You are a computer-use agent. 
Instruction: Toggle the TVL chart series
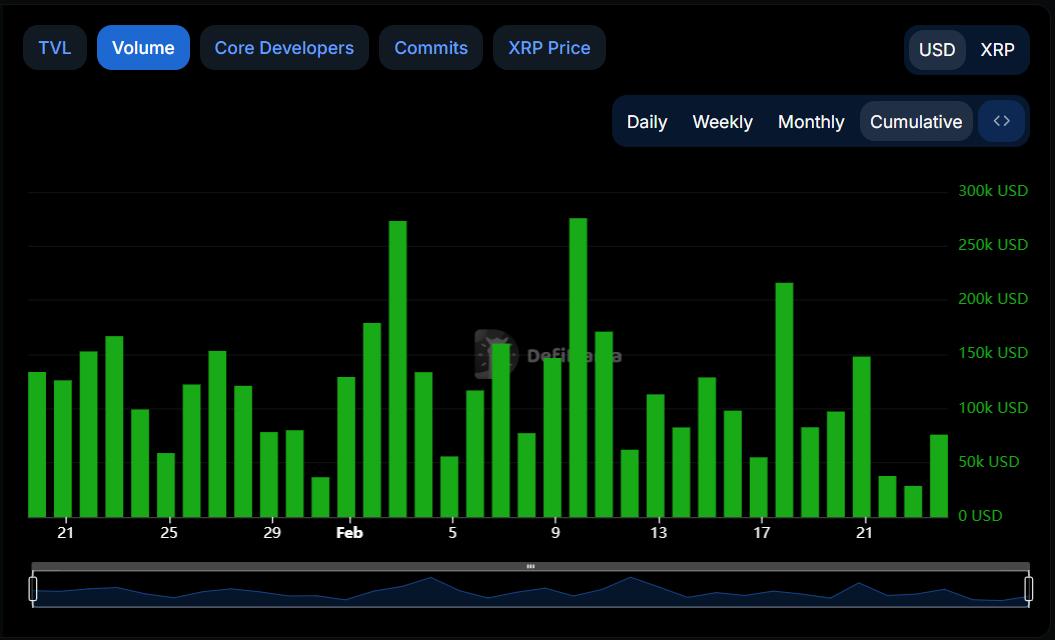(x=55, y=48)
